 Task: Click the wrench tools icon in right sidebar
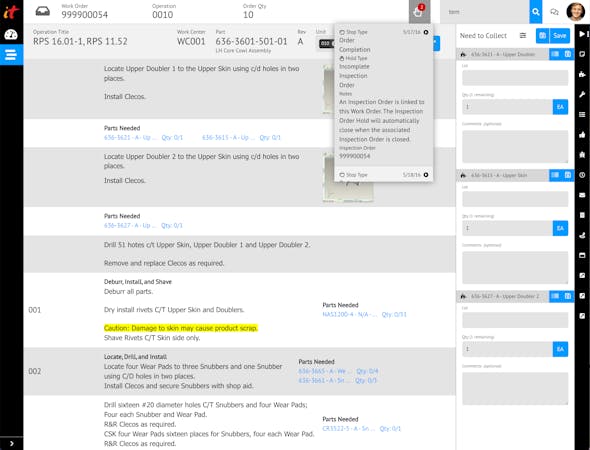pyautogui.click(x=582, y=94)
